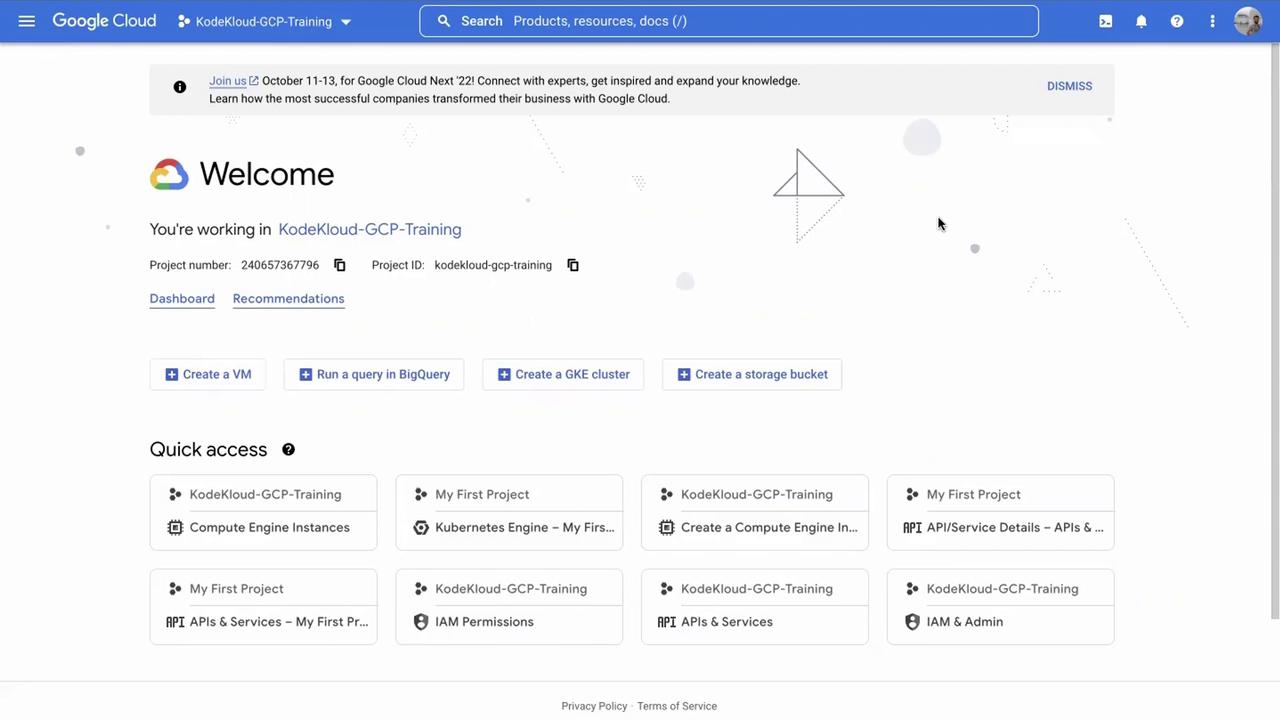Open Kubernetes Engine – My First Project card
This screenshot has width=1280, height=720.
[509, 512]
